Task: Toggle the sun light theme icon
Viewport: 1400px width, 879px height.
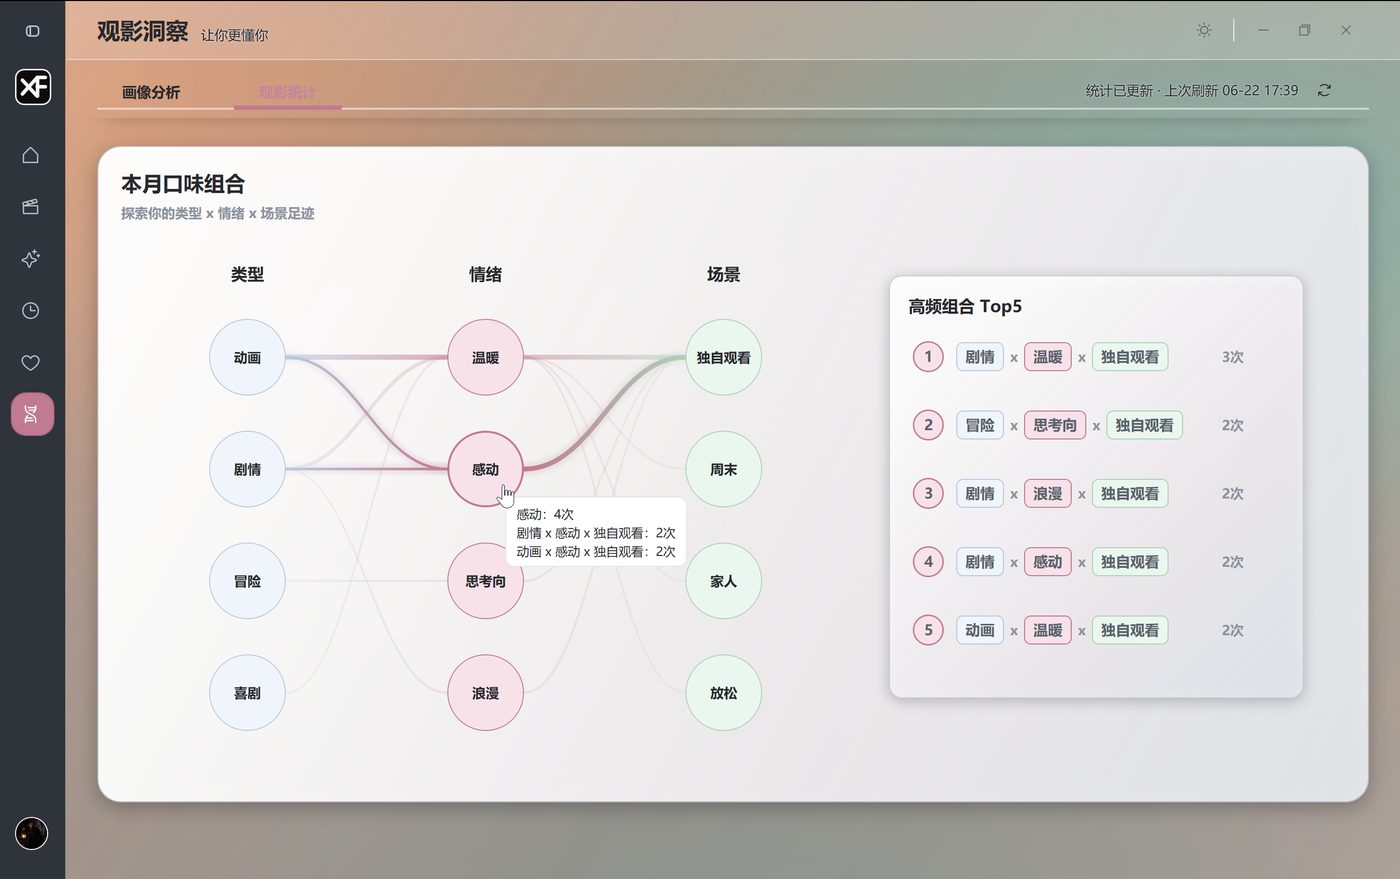Action: tap(1204, 30)
